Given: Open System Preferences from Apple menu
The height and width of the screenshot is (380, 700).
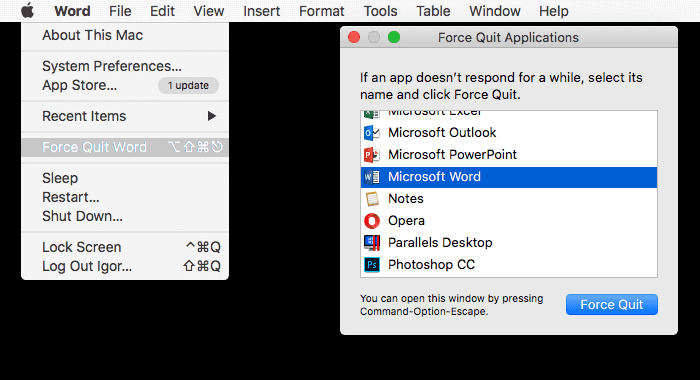Looking at the screenshot, I should click(x=125, y=66).
